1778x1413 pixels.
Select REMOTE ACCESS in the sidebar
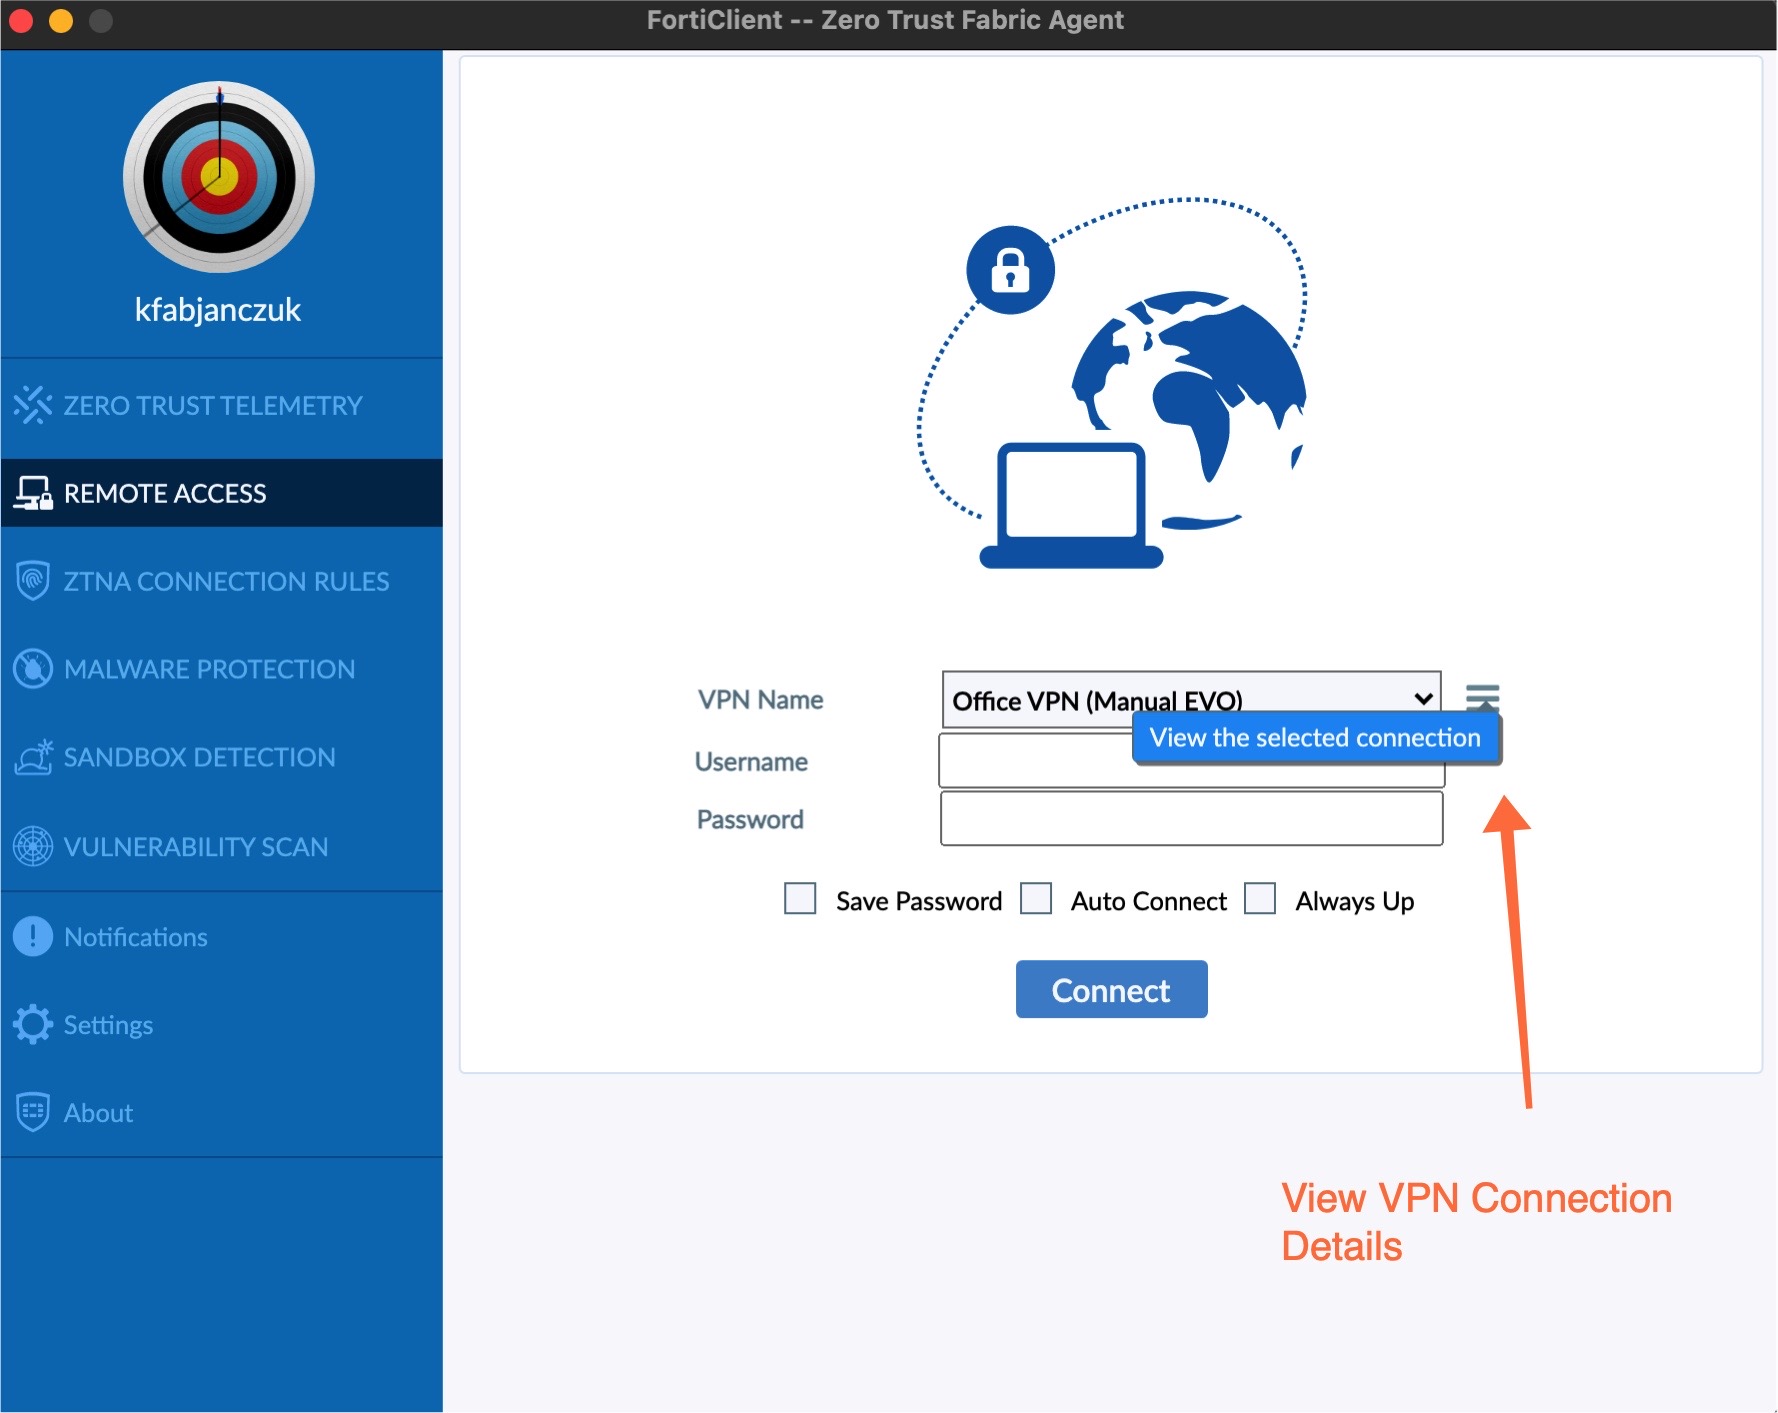(x=222, y=493)
